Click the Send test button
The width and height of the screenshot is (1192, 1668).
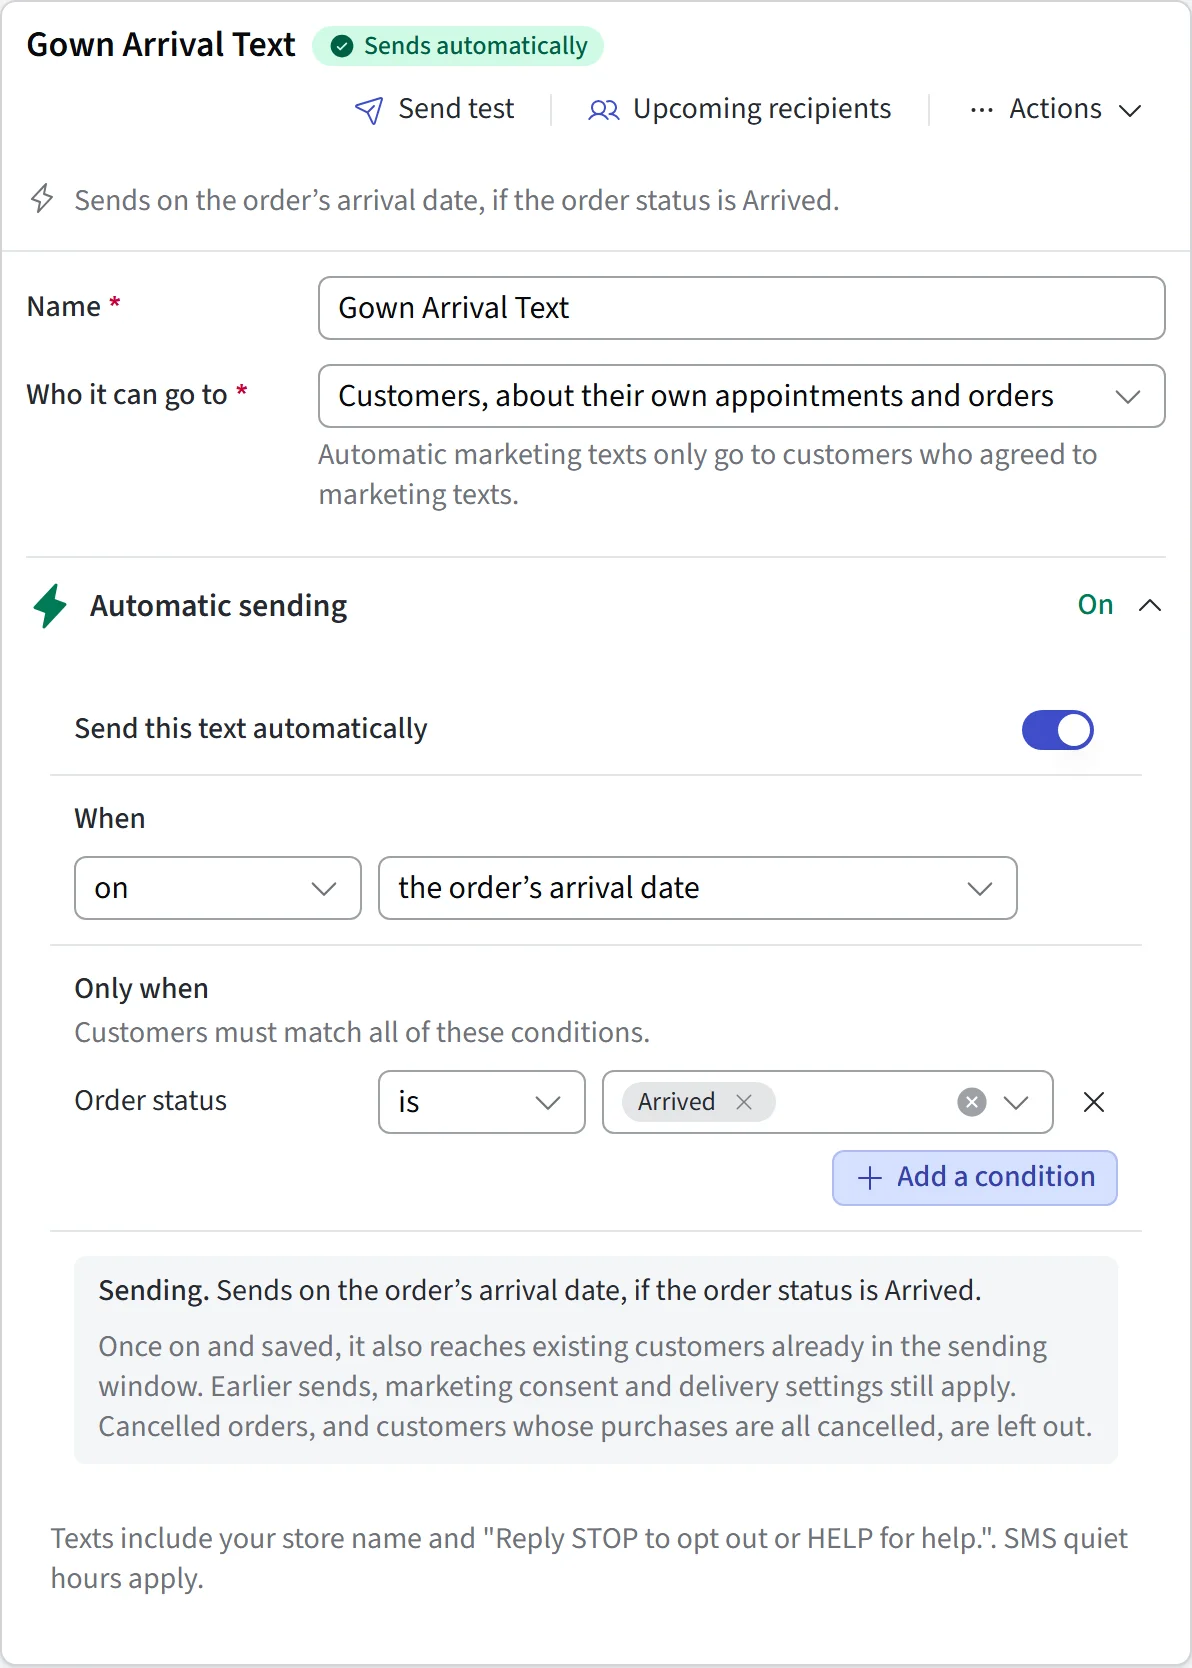(435, 109)
